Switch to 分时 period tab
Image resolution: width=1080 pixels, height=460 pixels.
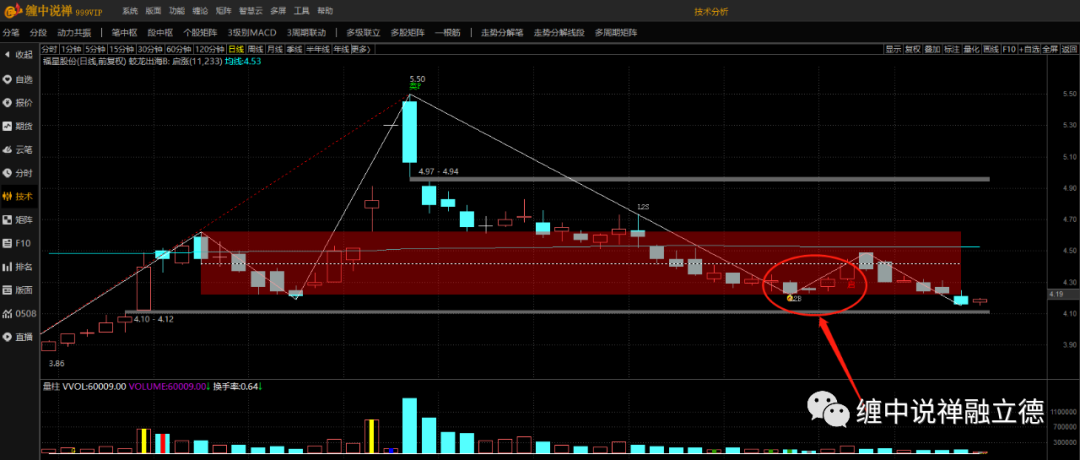point(49,49)
